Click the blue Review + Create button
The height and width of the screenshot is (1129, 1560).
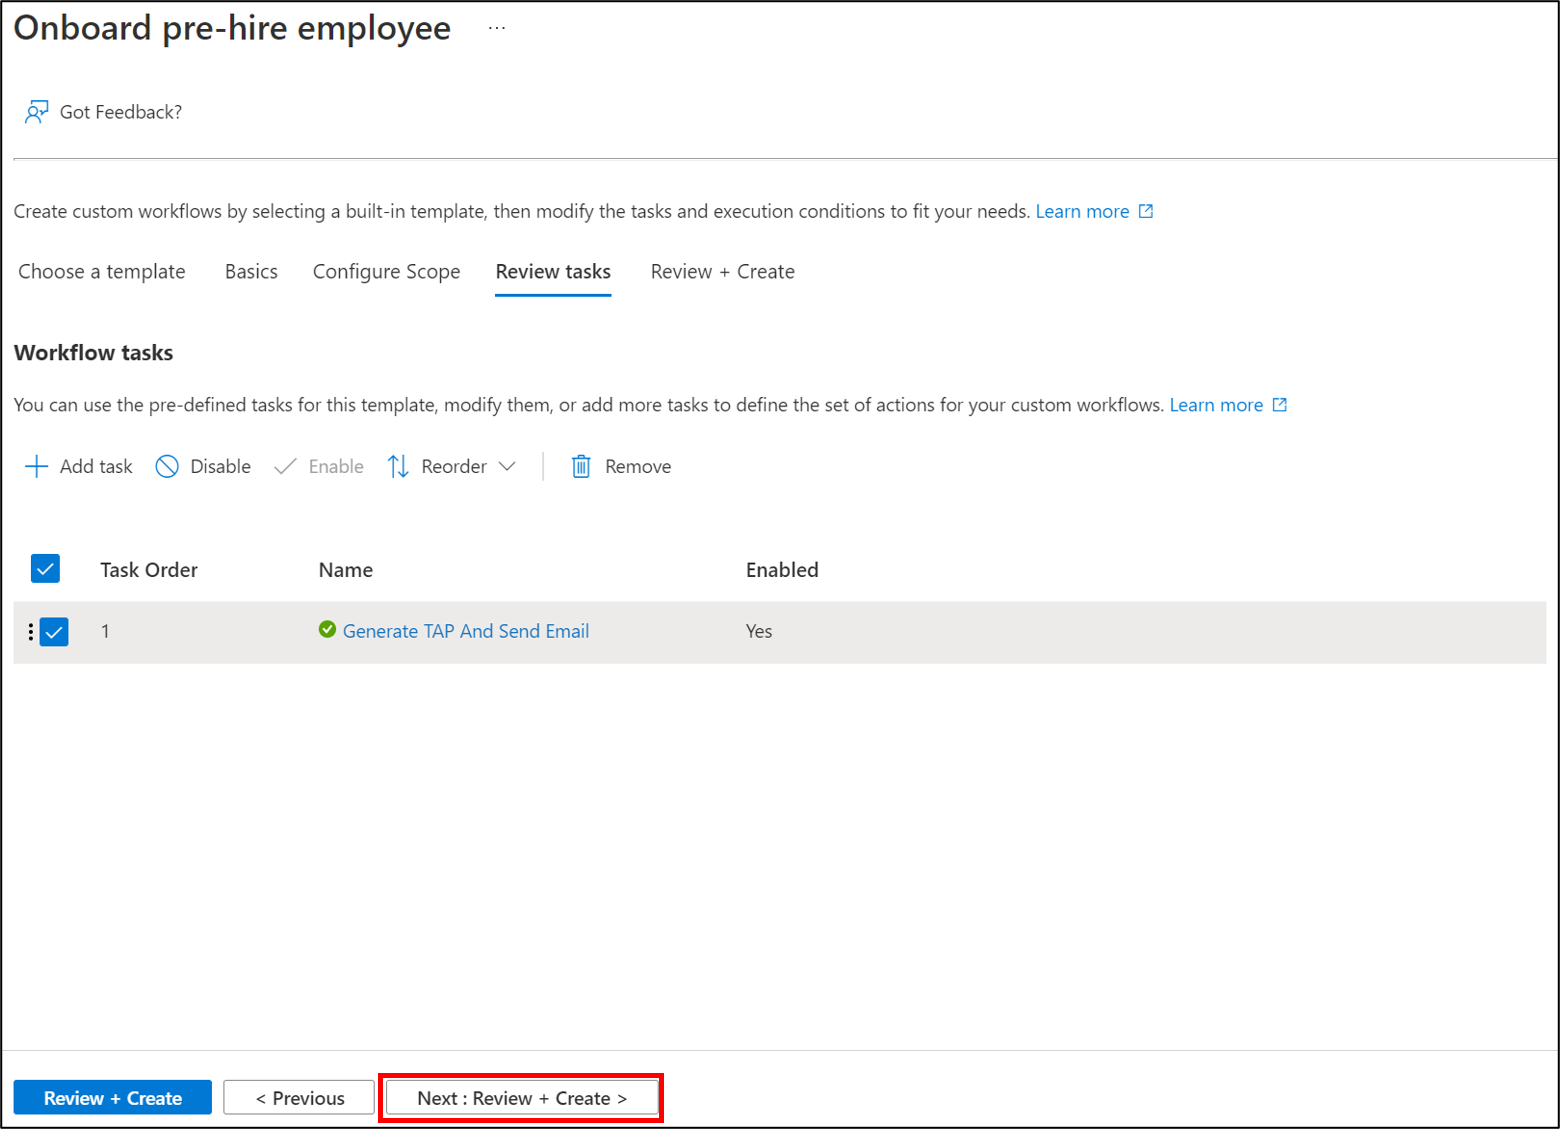coord(113,1098)
